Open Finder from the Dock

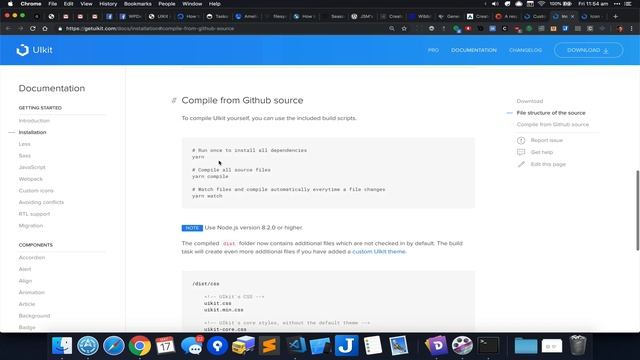(62, 345)
